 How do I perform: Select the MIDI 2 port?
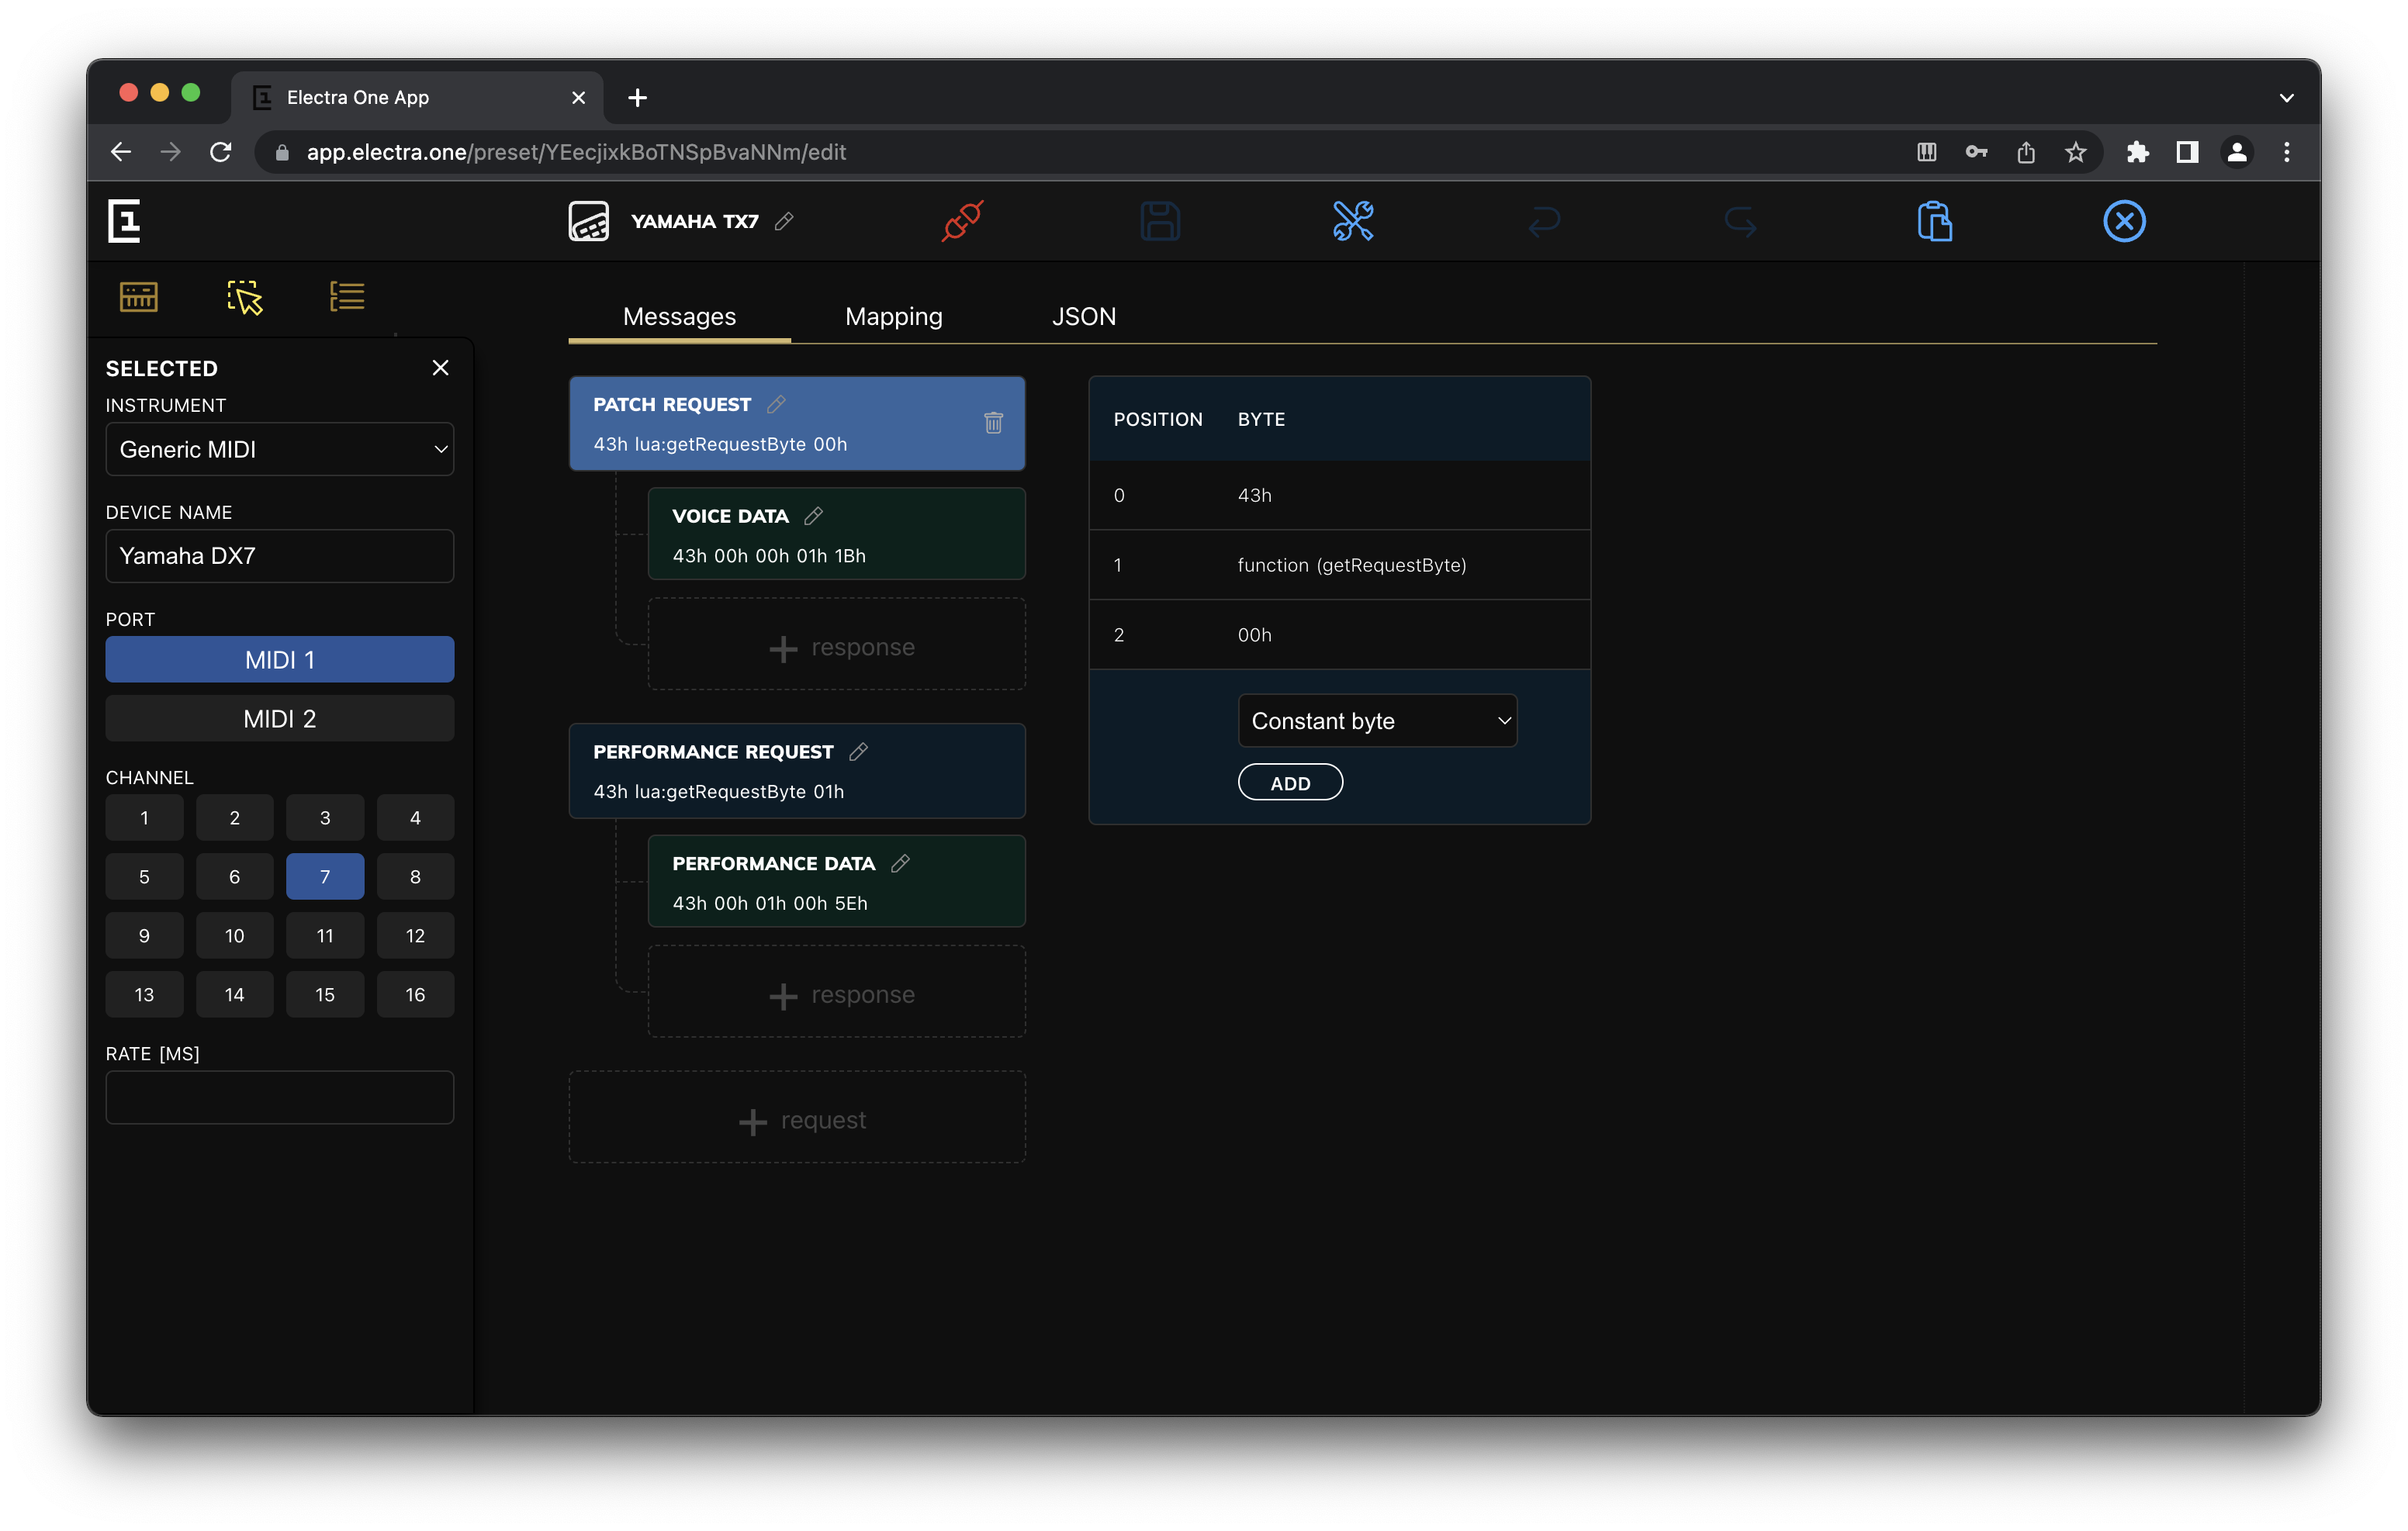[279, 718]
